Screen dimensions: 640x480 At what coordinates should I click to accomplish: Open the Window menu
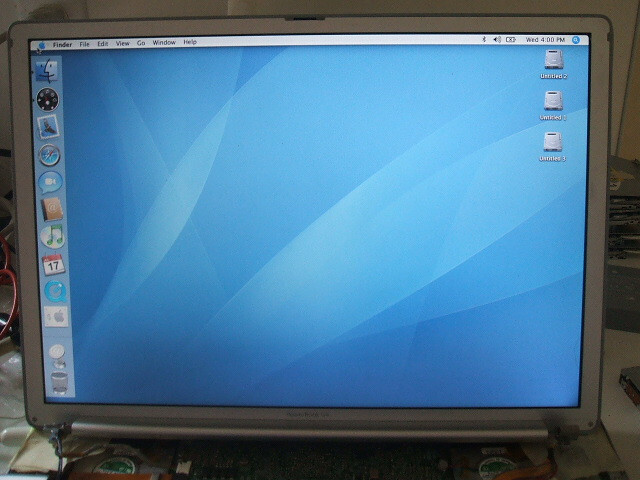pos(164,42)
